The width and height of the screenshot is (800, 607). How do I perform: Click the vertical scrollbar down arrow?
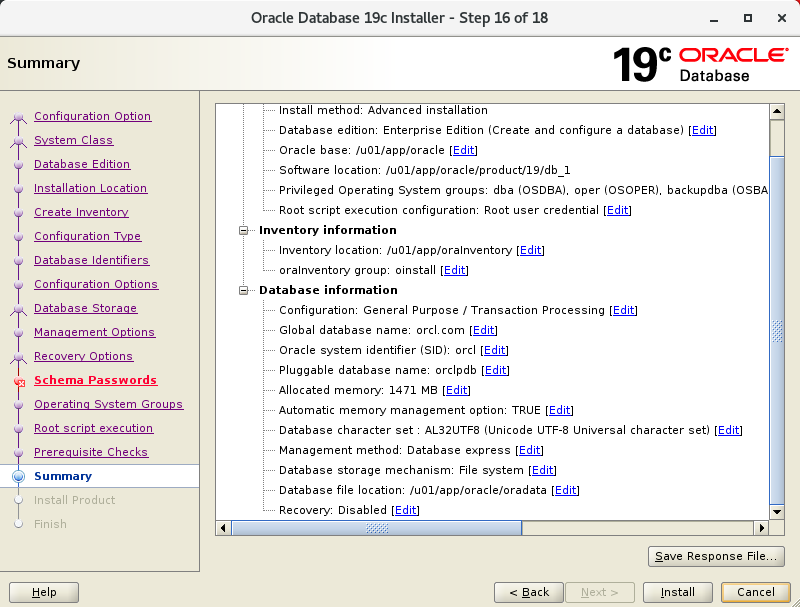[x=777, y=512]
